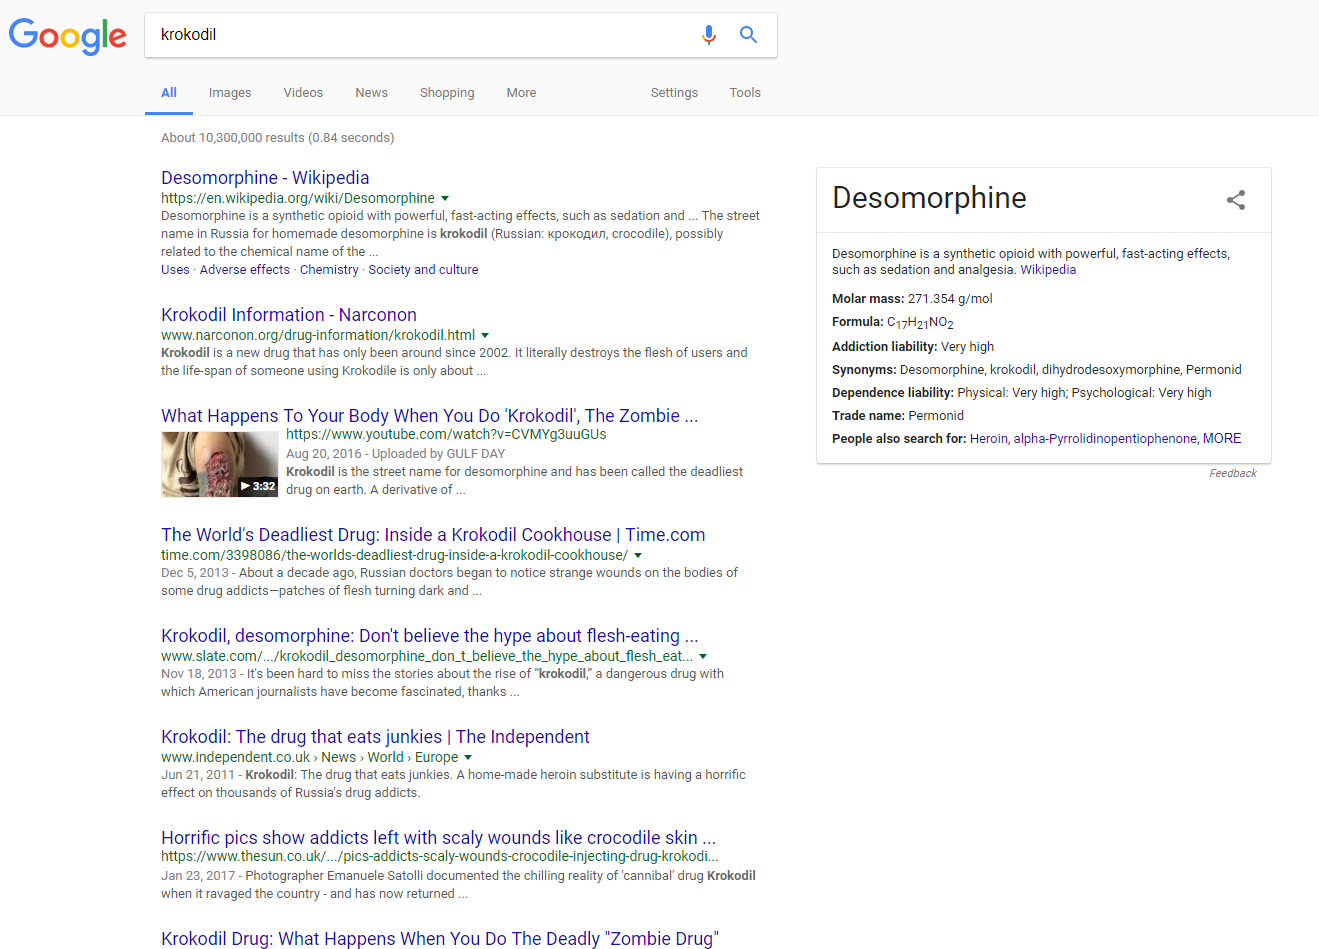Click Trade name Permonid entry
The width and height of the screenshot is (1319, 949).
(x=898, y=416)
